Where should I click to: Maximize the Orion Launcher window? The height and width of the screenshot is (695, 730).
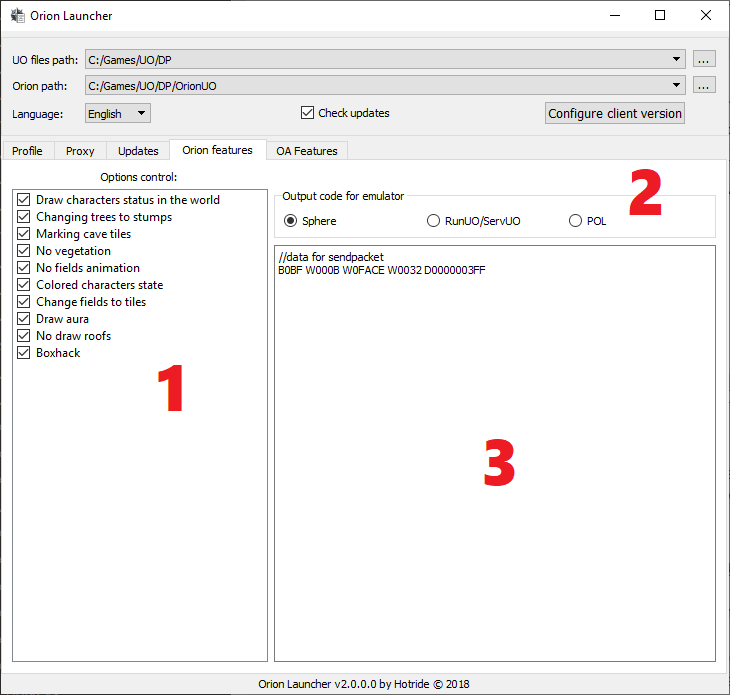point(660,15)
